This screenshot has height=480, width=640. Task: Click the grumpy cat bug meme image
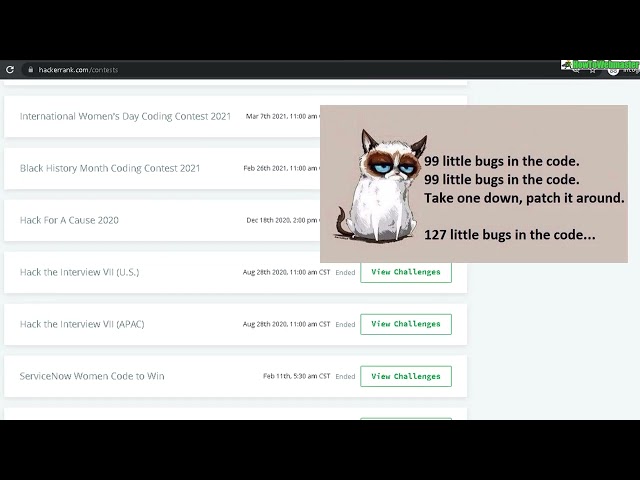(474, 184)
